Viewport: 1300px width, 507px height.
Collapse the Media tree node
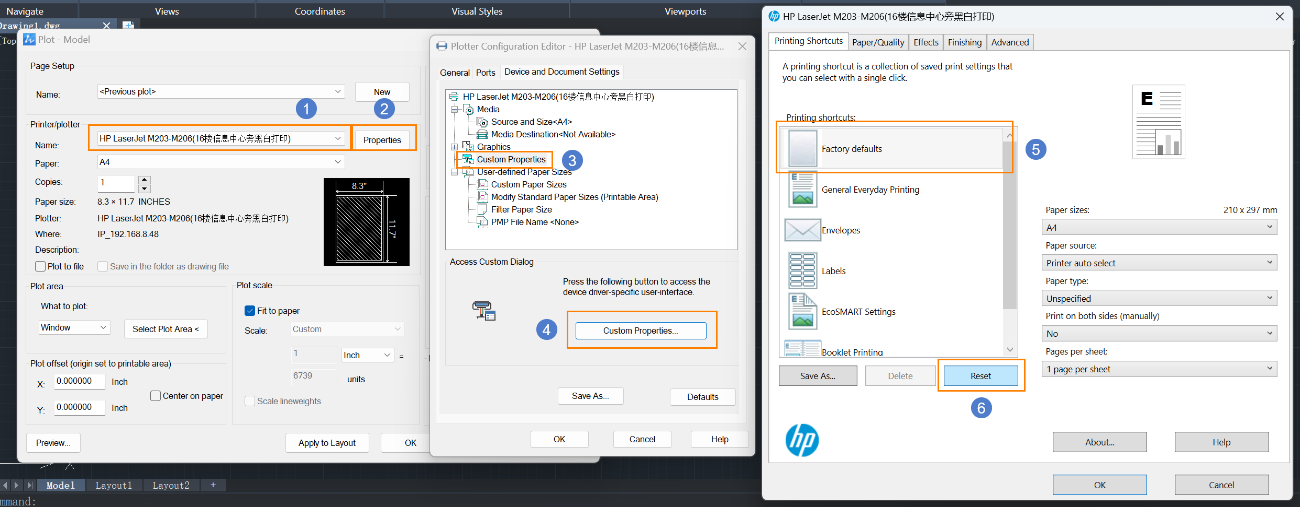[455, 109]
